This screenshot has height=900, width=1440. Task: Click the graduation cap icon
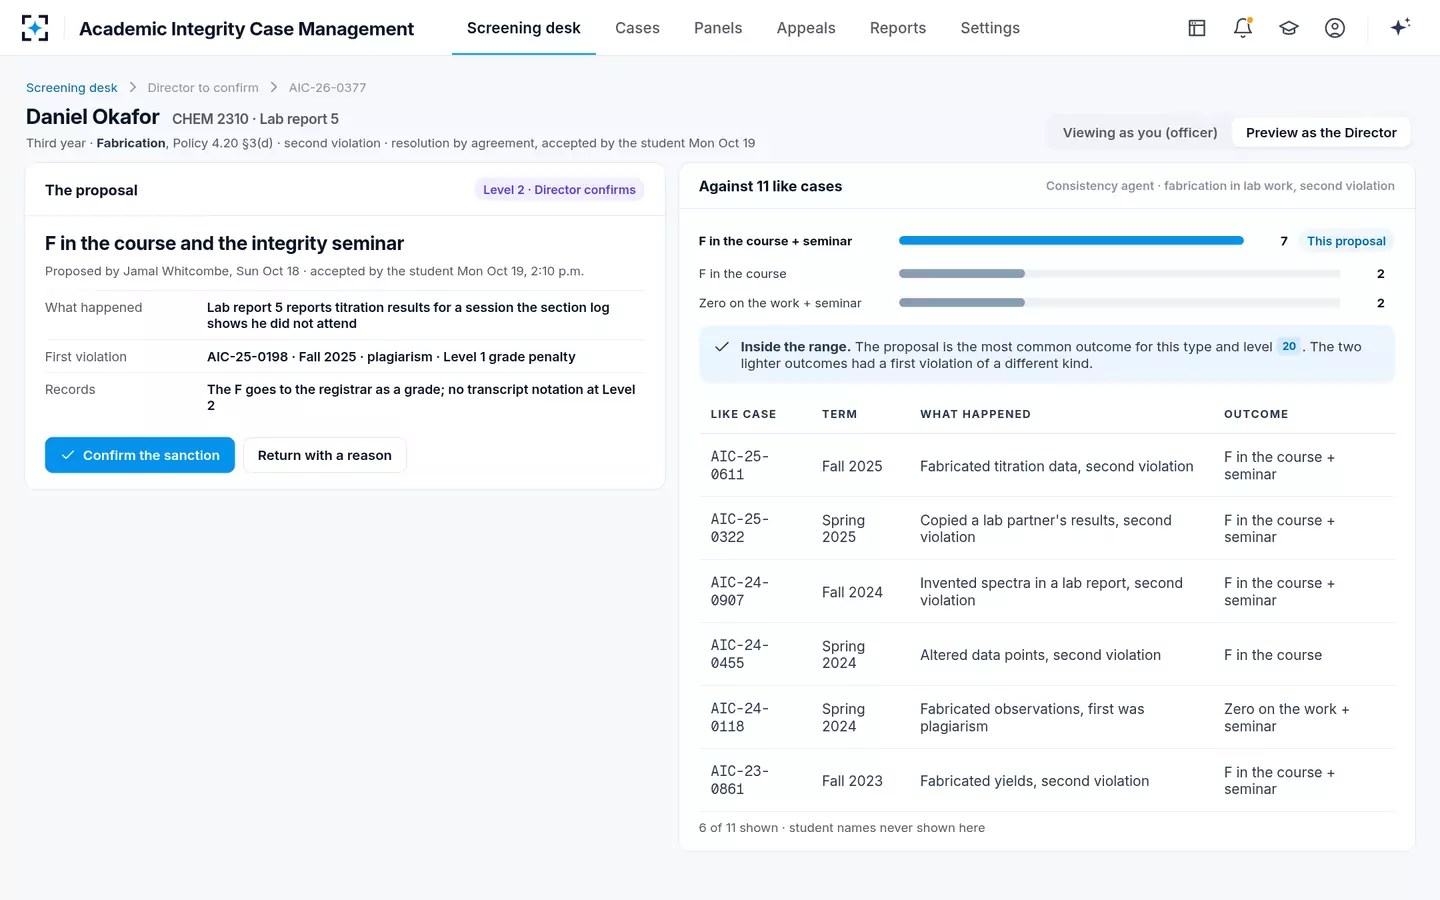click(x=1289, y=28)
